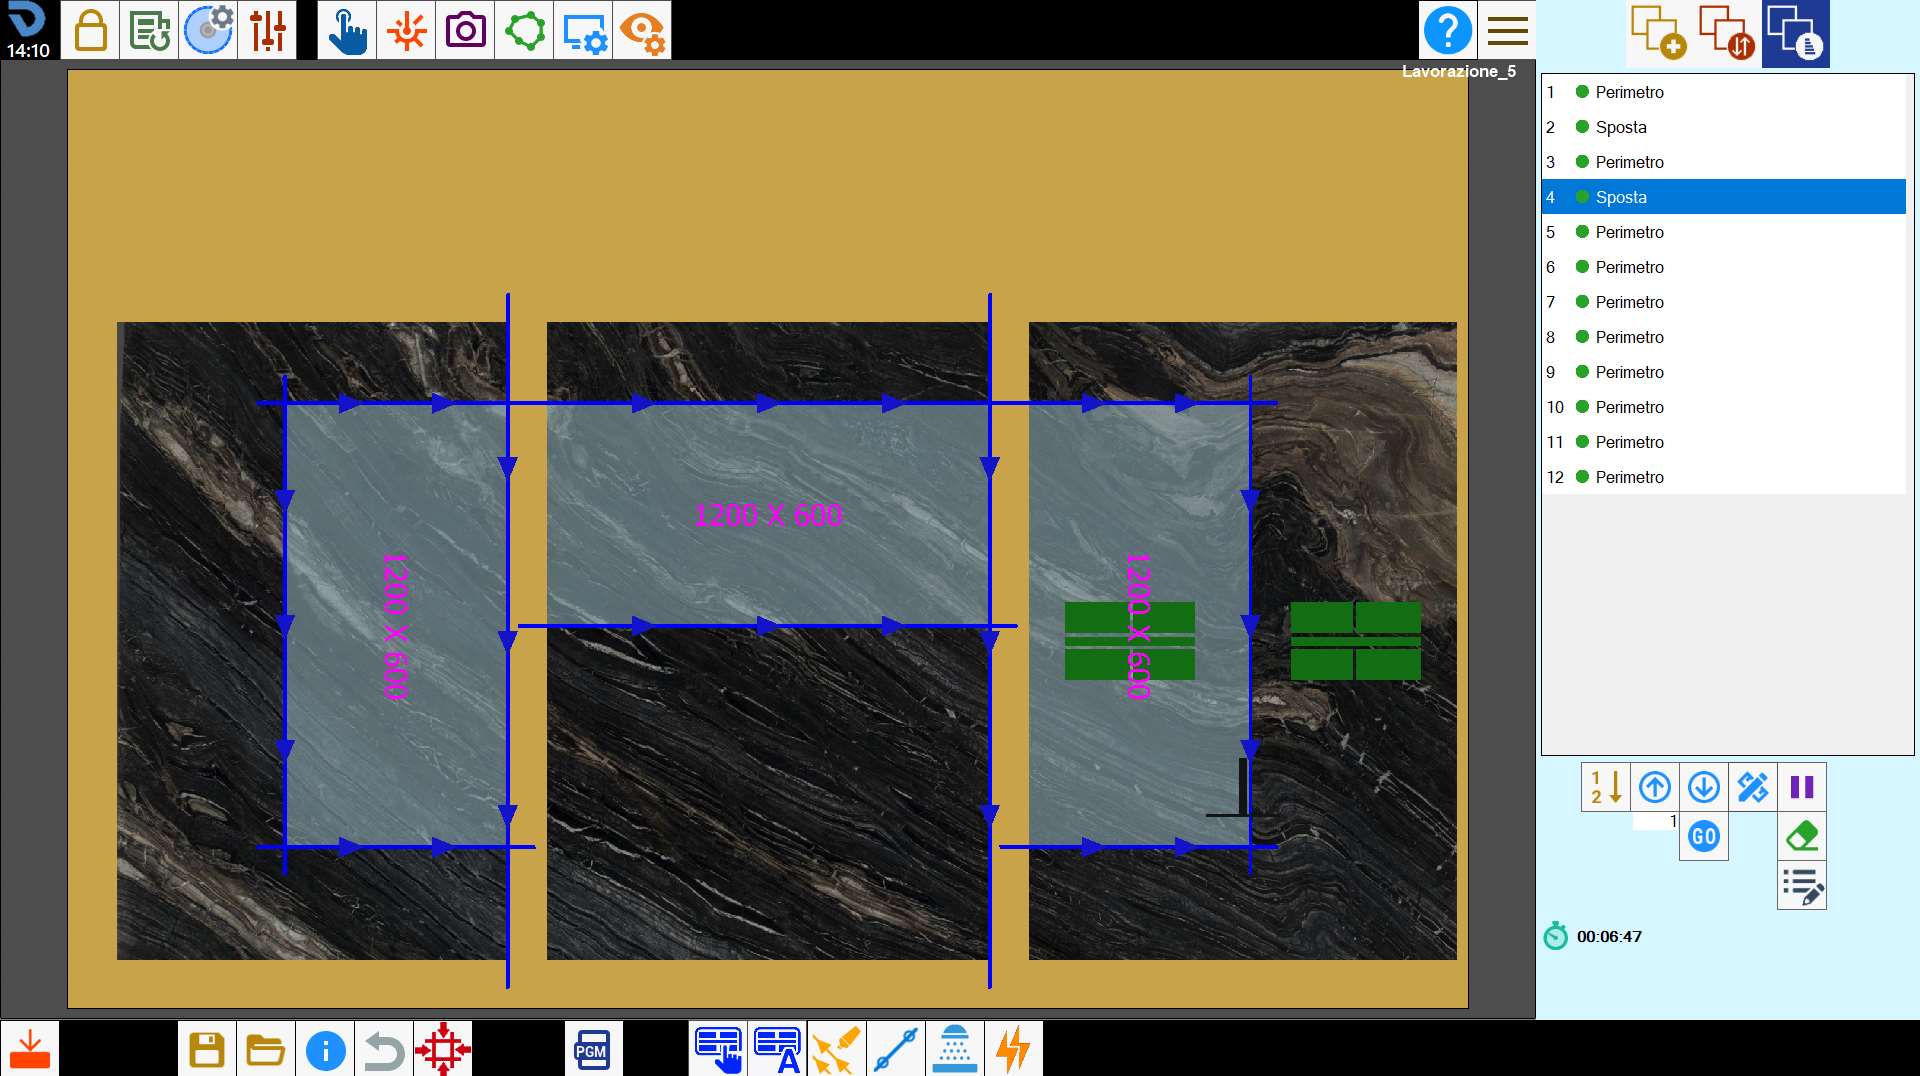Move selected operation up with arrow
This screenshot has width=1920, height=1076.
tap(1655, 787)
